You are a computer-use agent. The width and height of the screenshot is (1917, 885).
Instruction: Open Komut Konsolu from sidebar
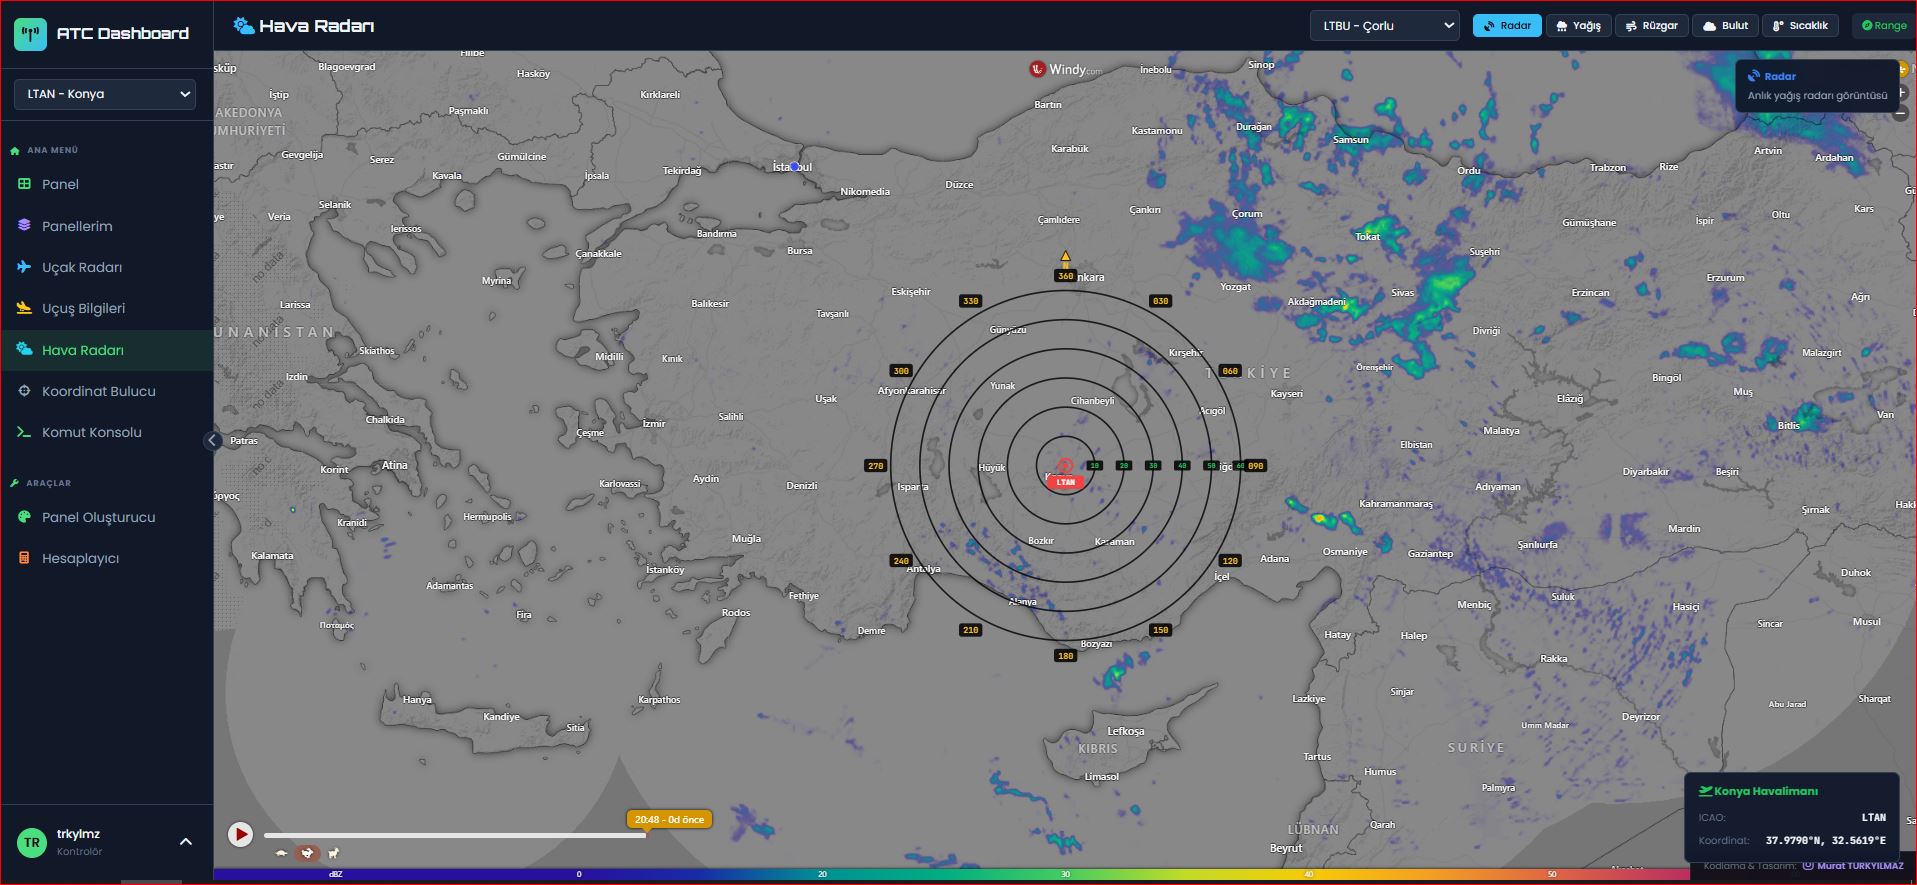[106, 432]
